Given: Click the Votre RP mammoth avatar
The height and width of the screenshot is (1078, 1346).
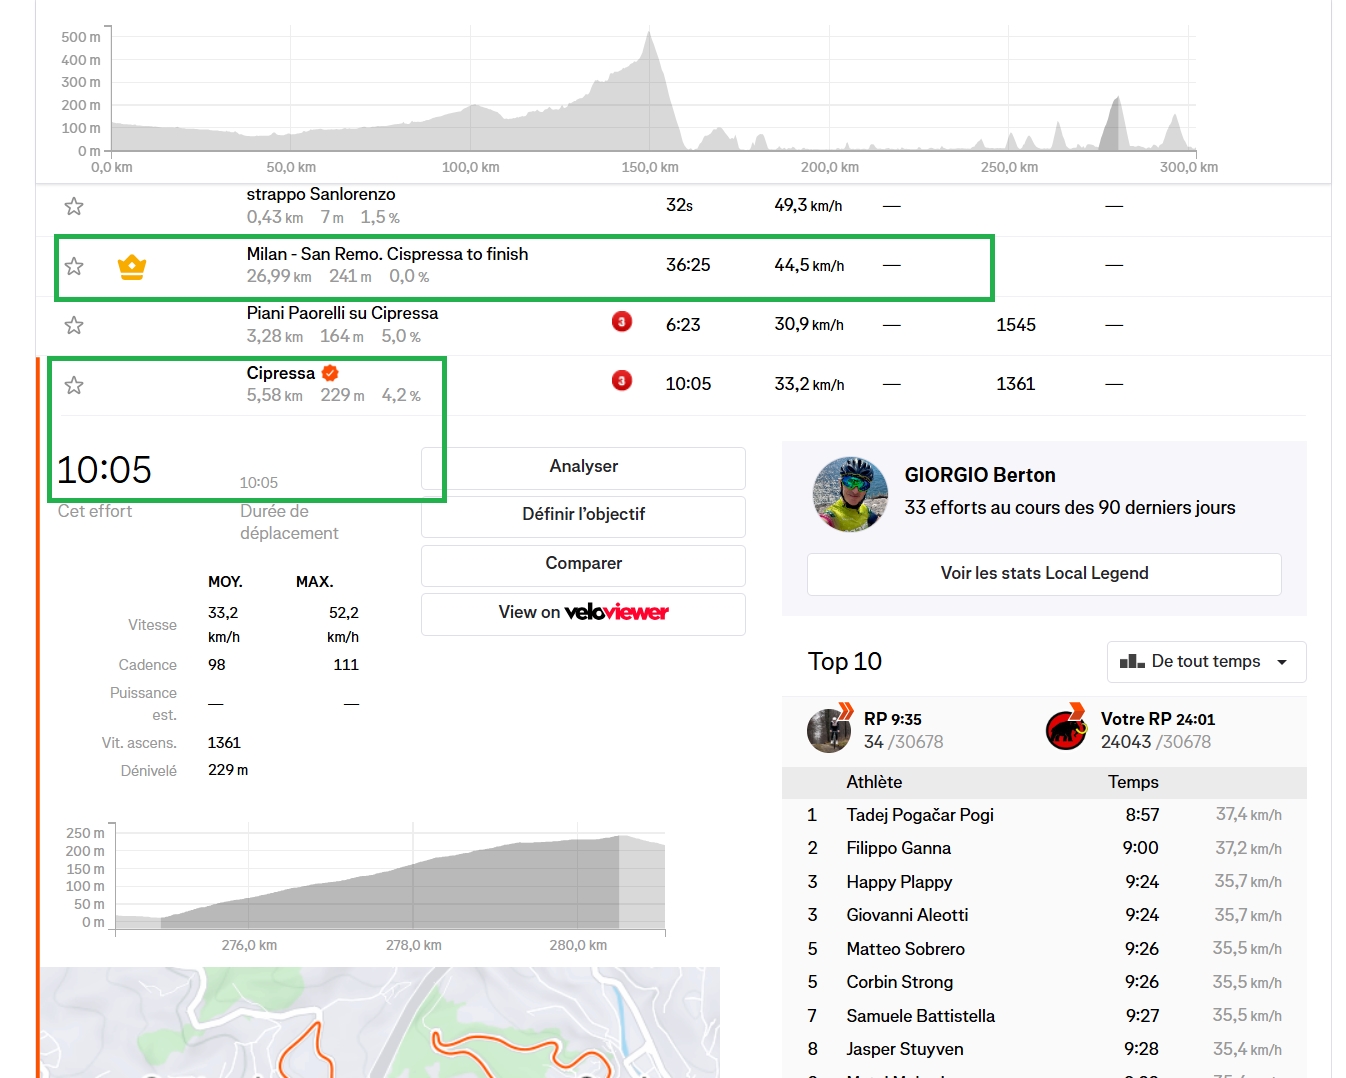Looking at the screenshot, I should (x=1066, y=730).
